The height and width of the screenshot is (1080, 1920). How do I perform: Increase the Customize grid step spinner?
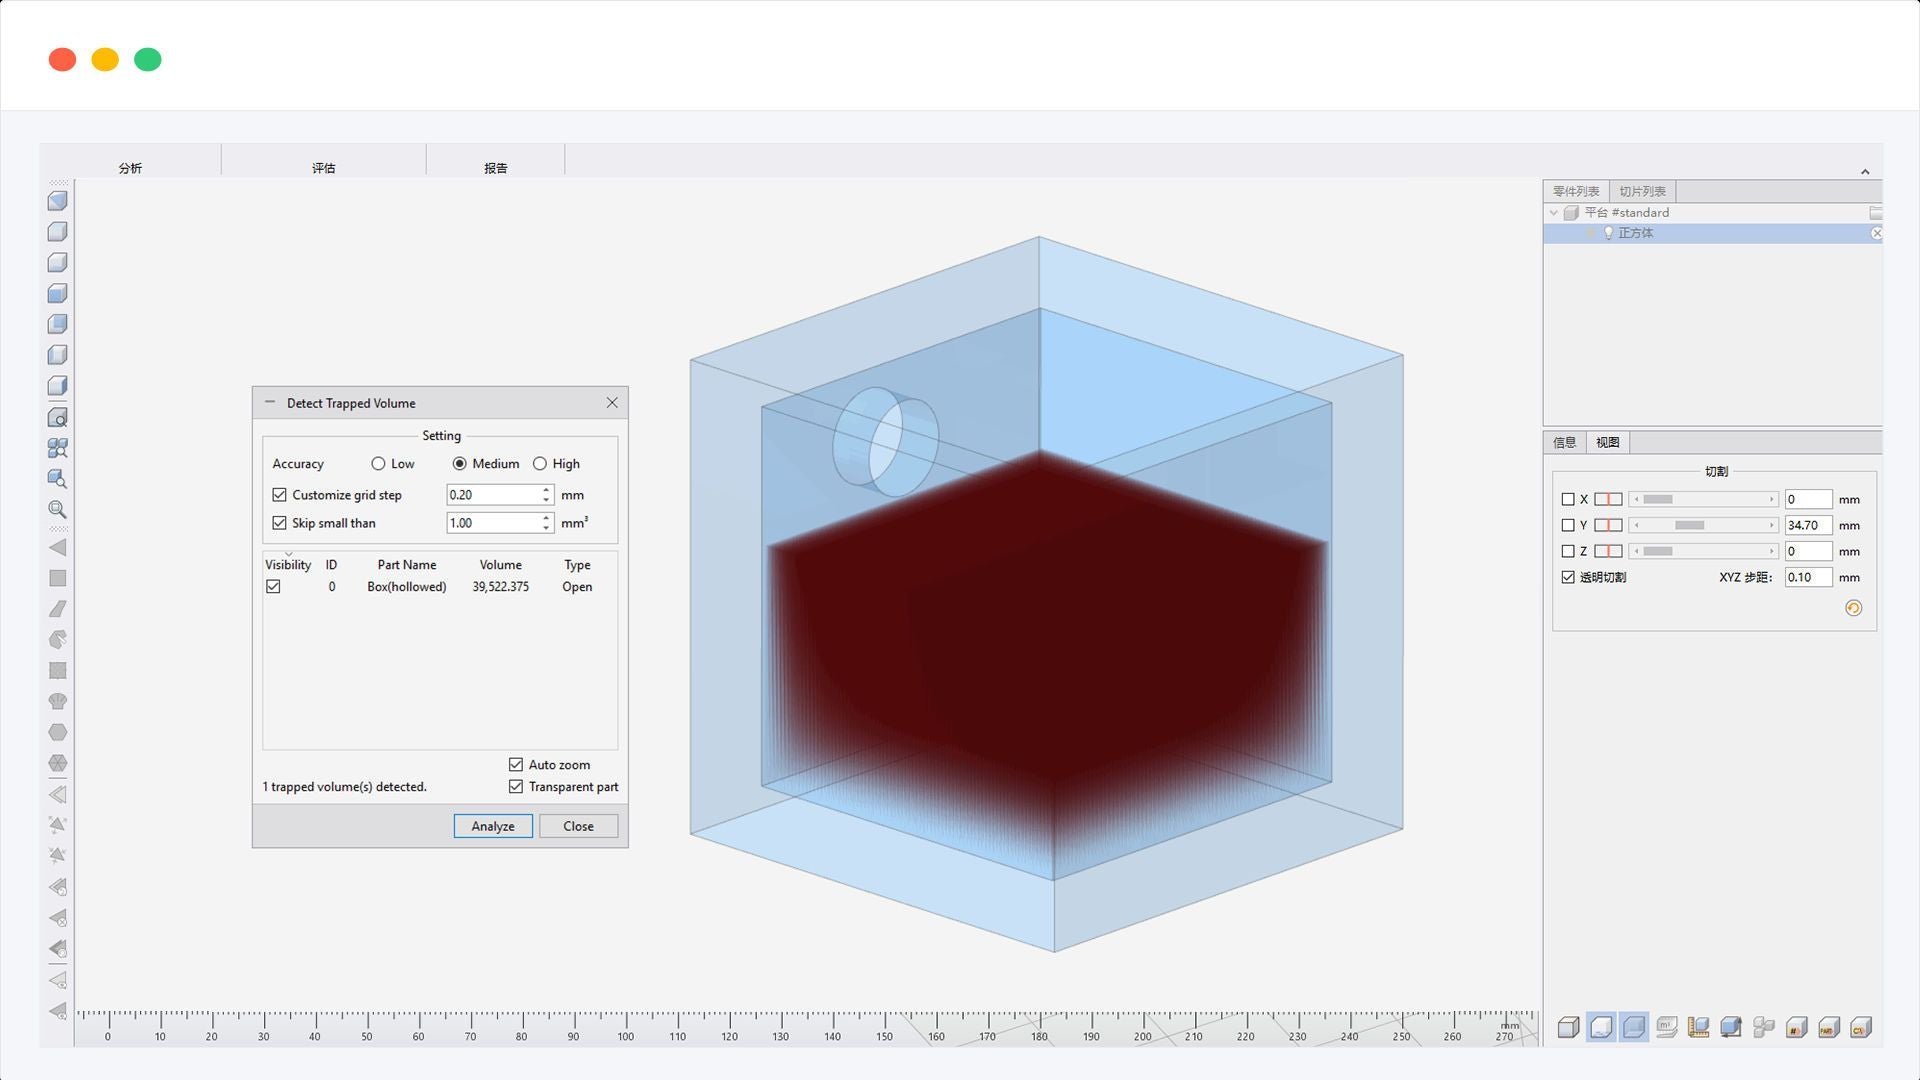point(546,490)
